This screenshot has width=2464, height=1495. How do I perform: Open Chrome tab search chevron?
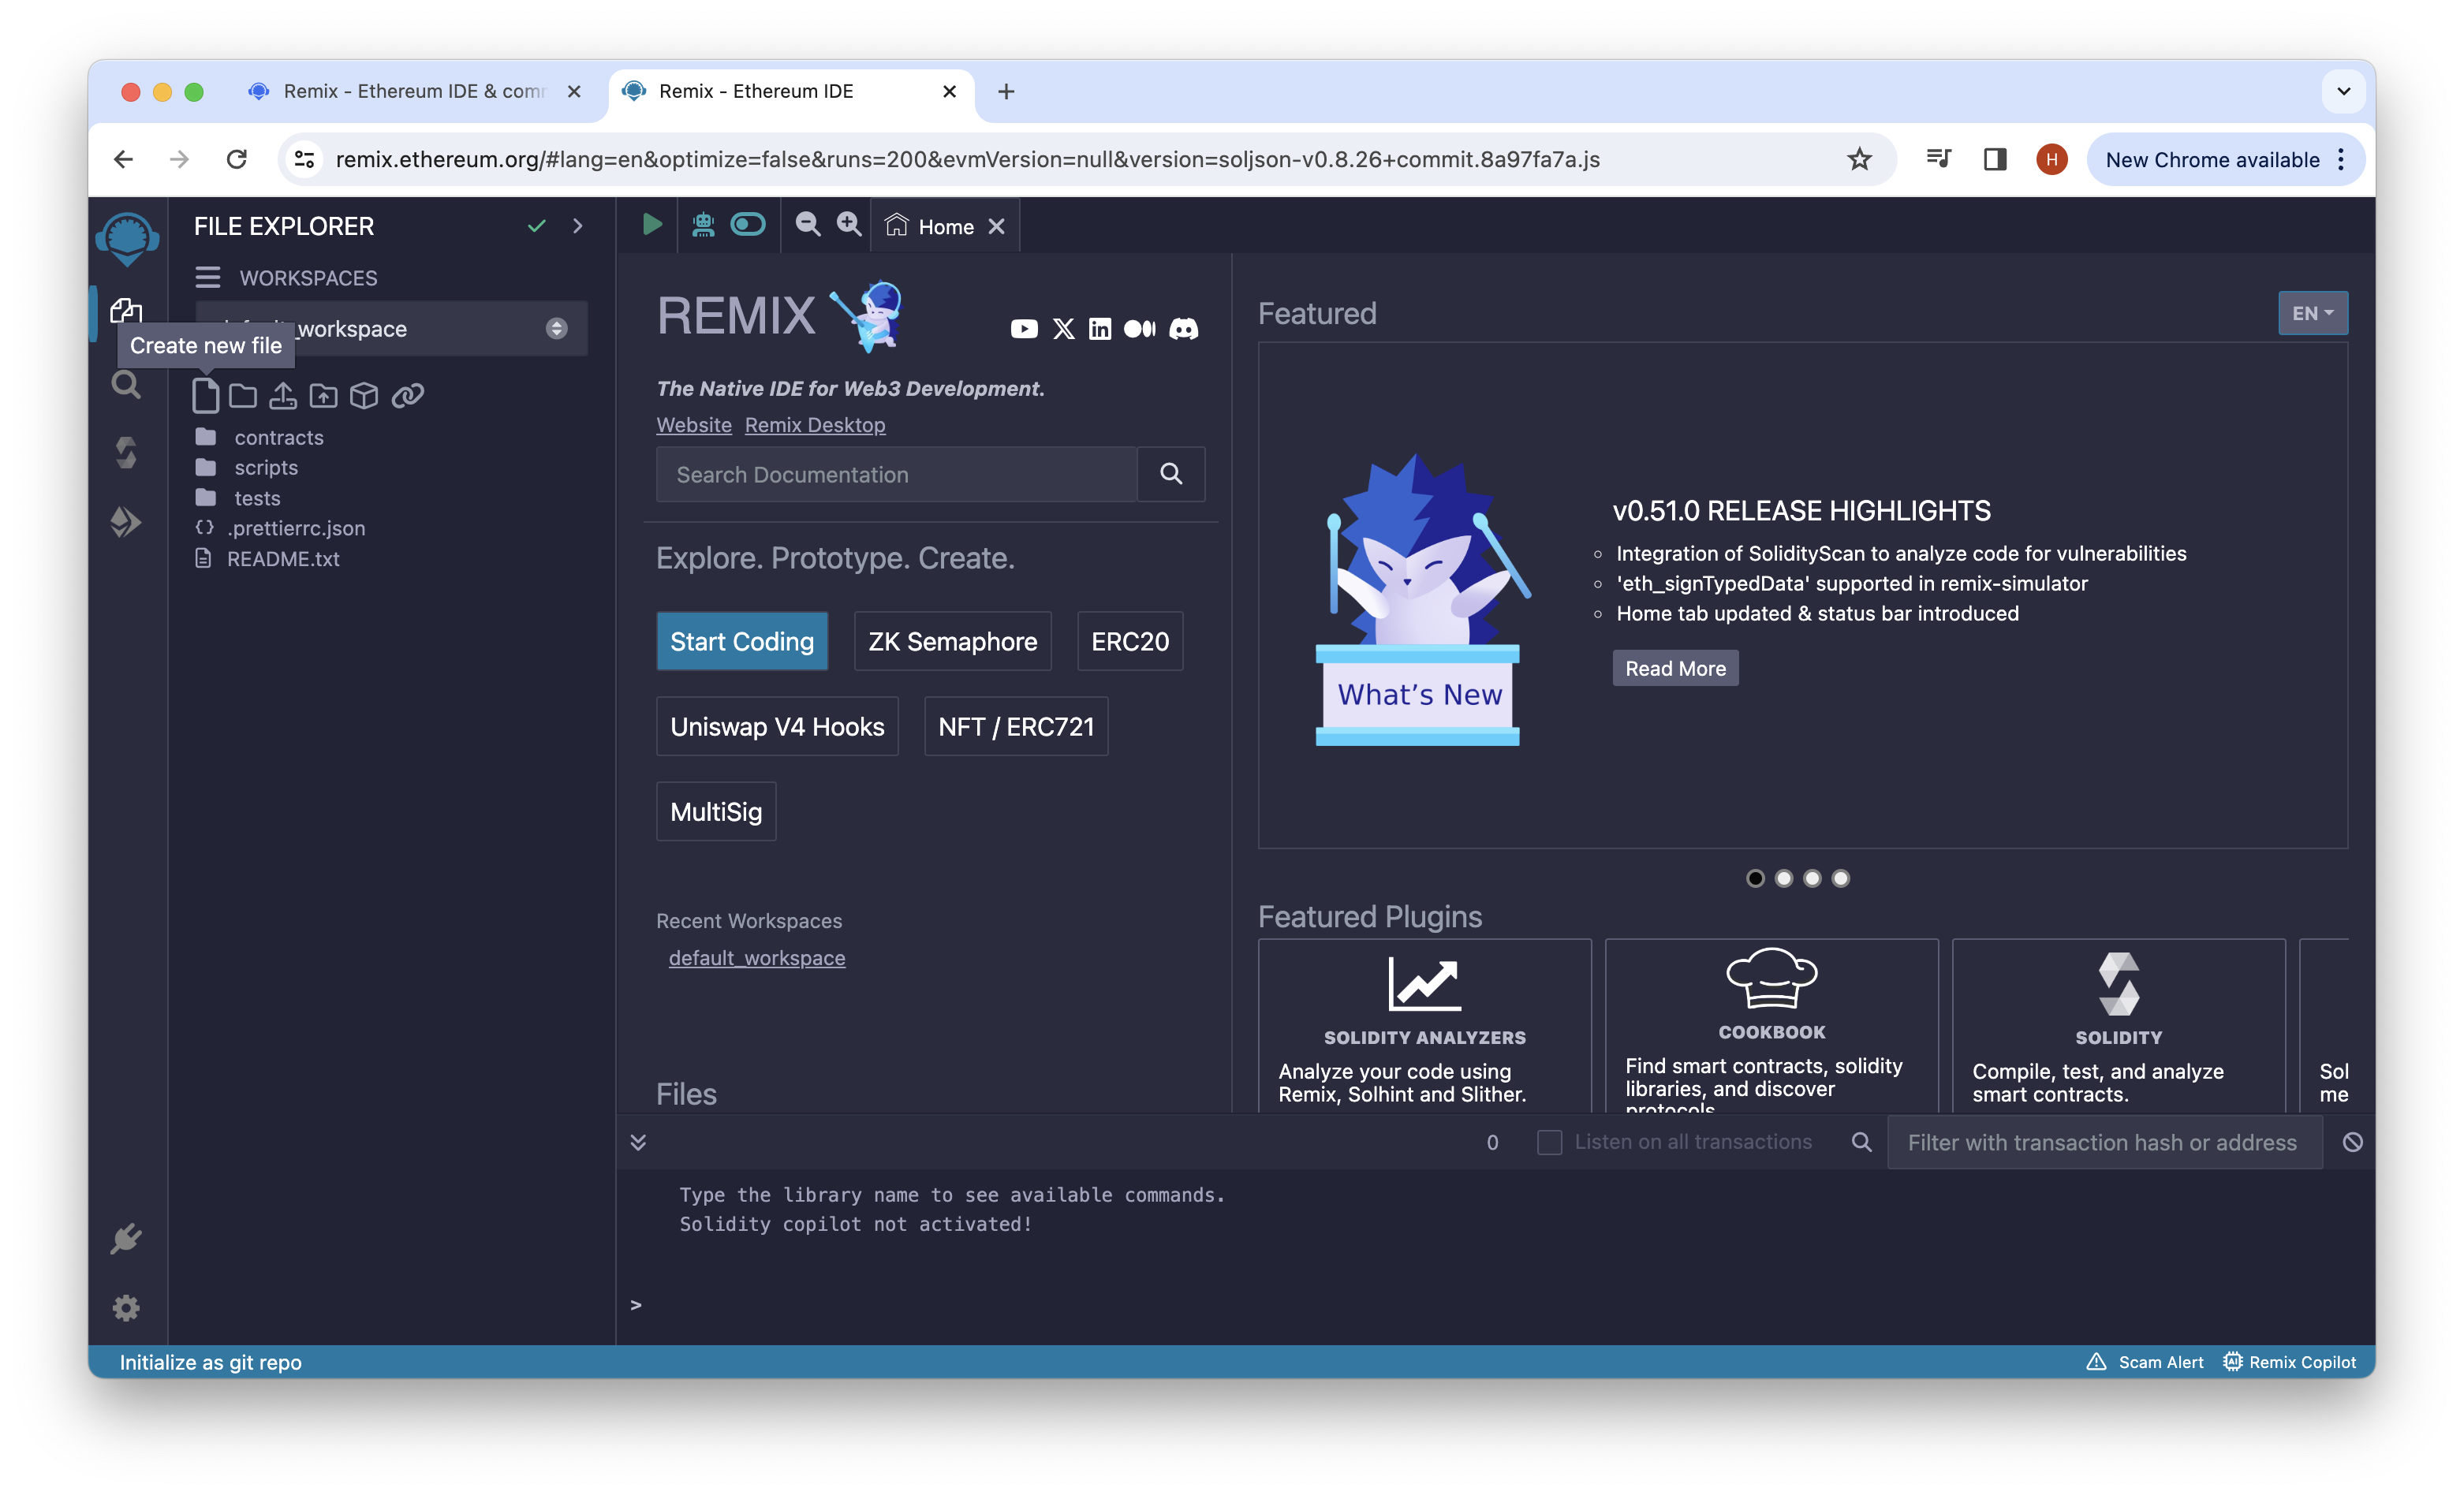[x=2343, y=91]
